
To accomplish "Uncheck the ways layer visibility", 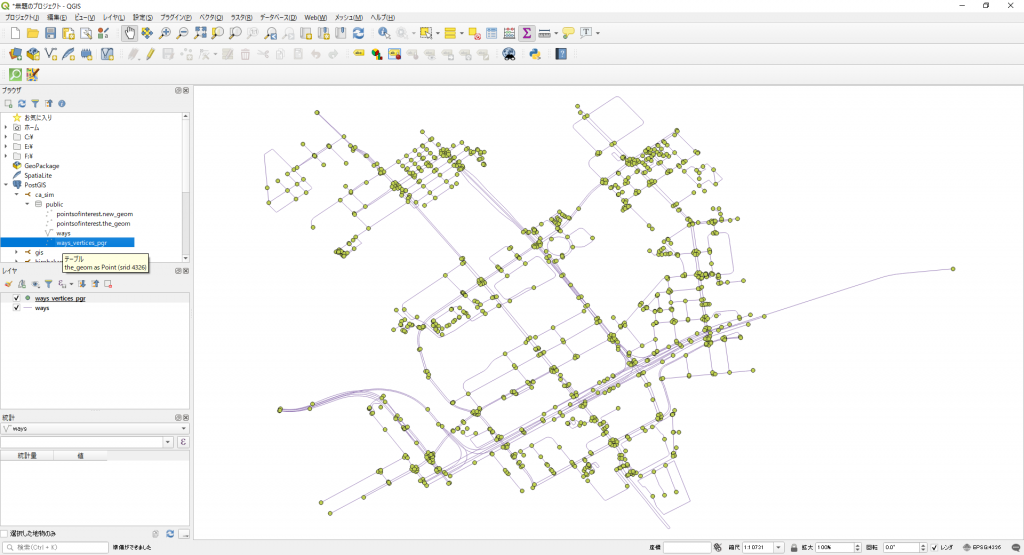I will tap(16, 308).
